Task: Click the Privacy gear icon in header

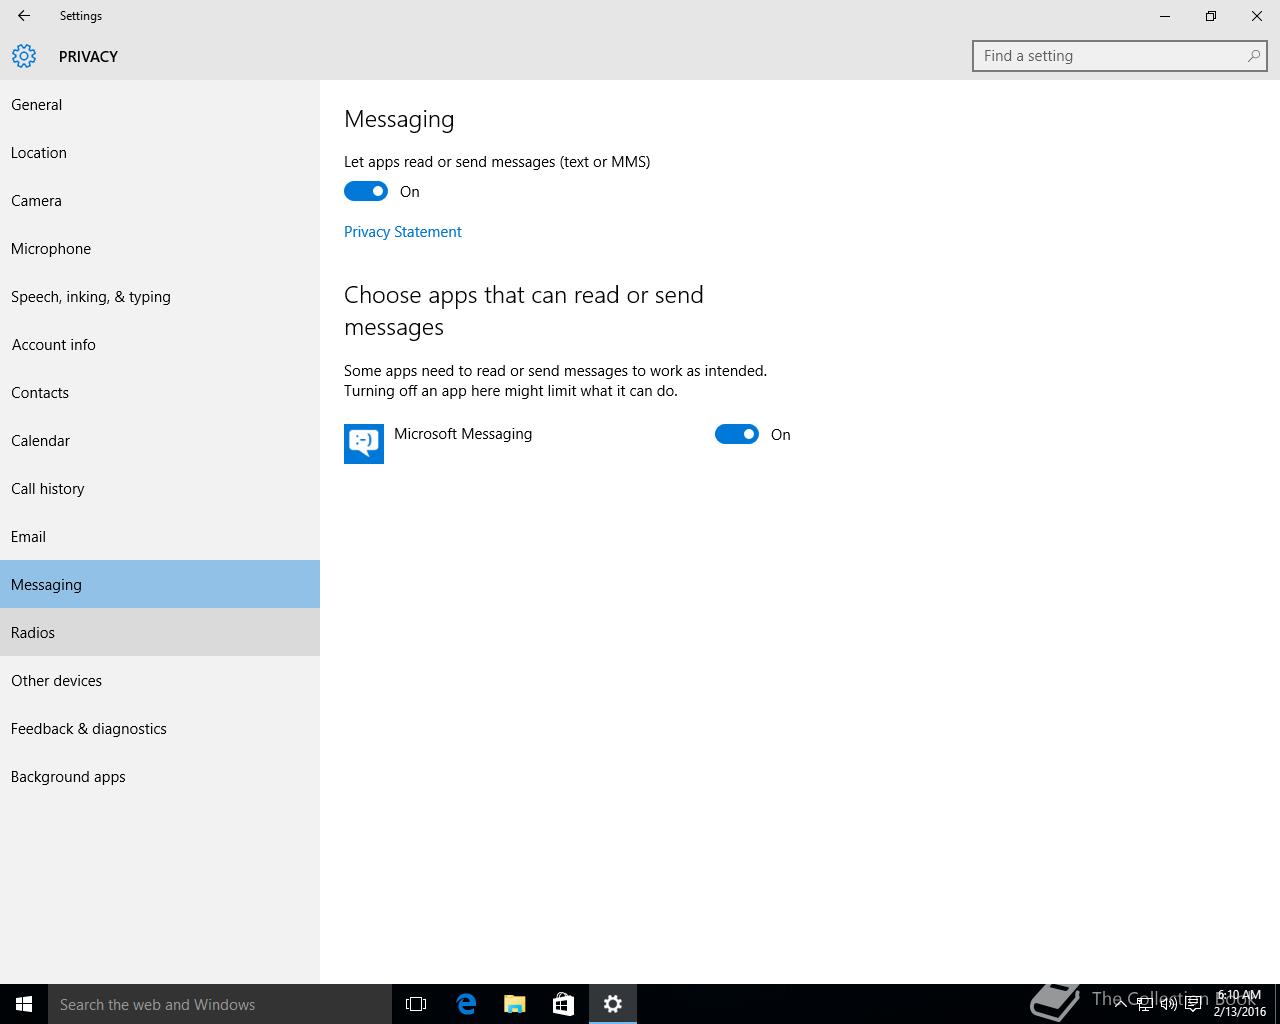Action: [24, 56]
